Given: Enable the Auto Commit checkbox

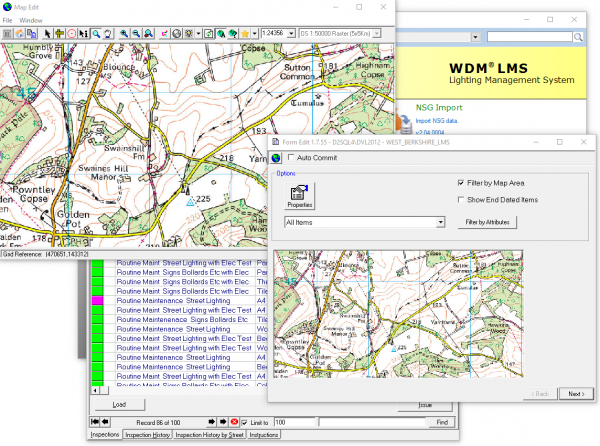Looking at the screenshot, I should 291,158.
